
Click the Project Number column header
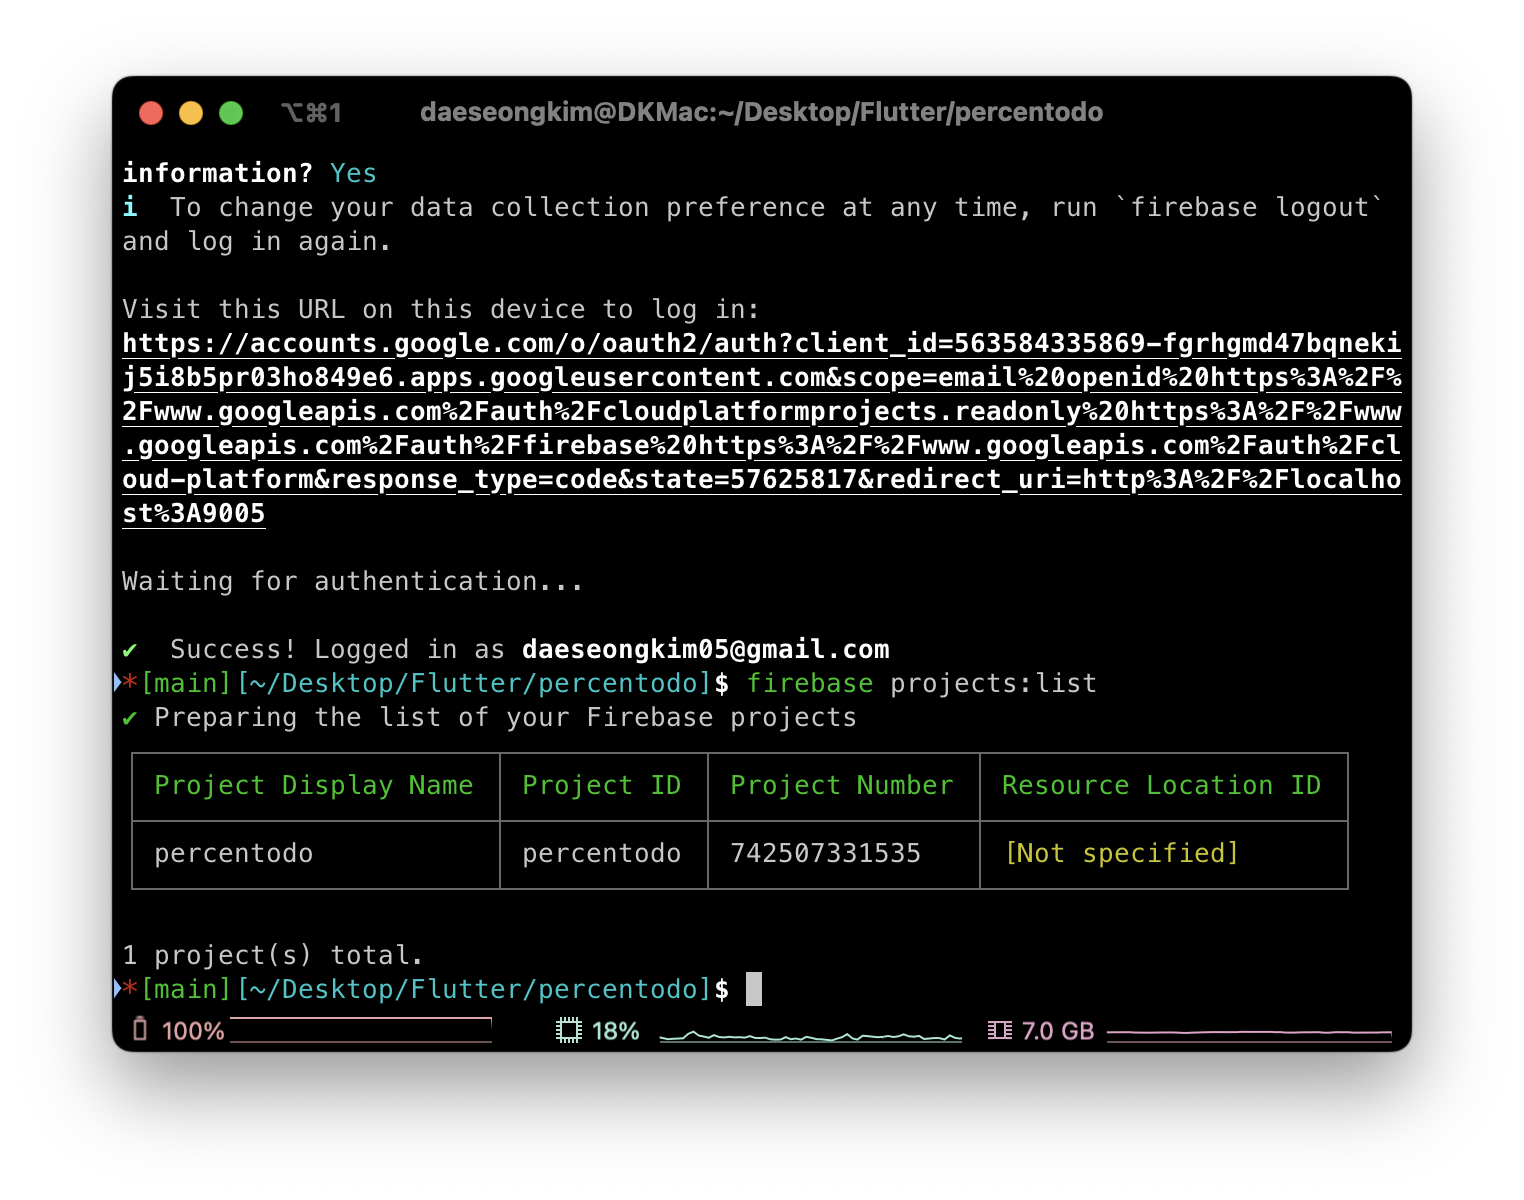pos(842,785)
